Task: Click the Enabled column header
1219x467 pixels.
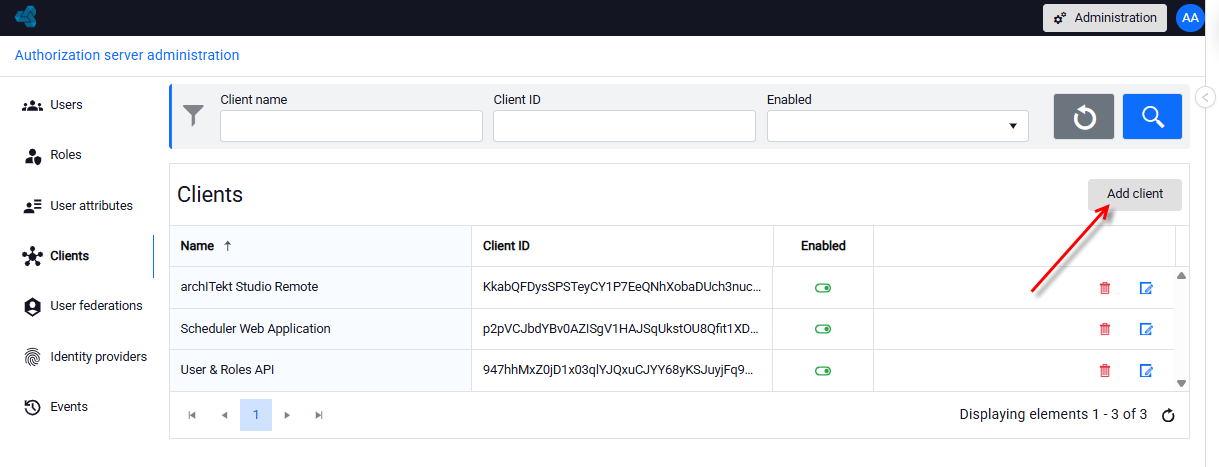Action: 823,246
